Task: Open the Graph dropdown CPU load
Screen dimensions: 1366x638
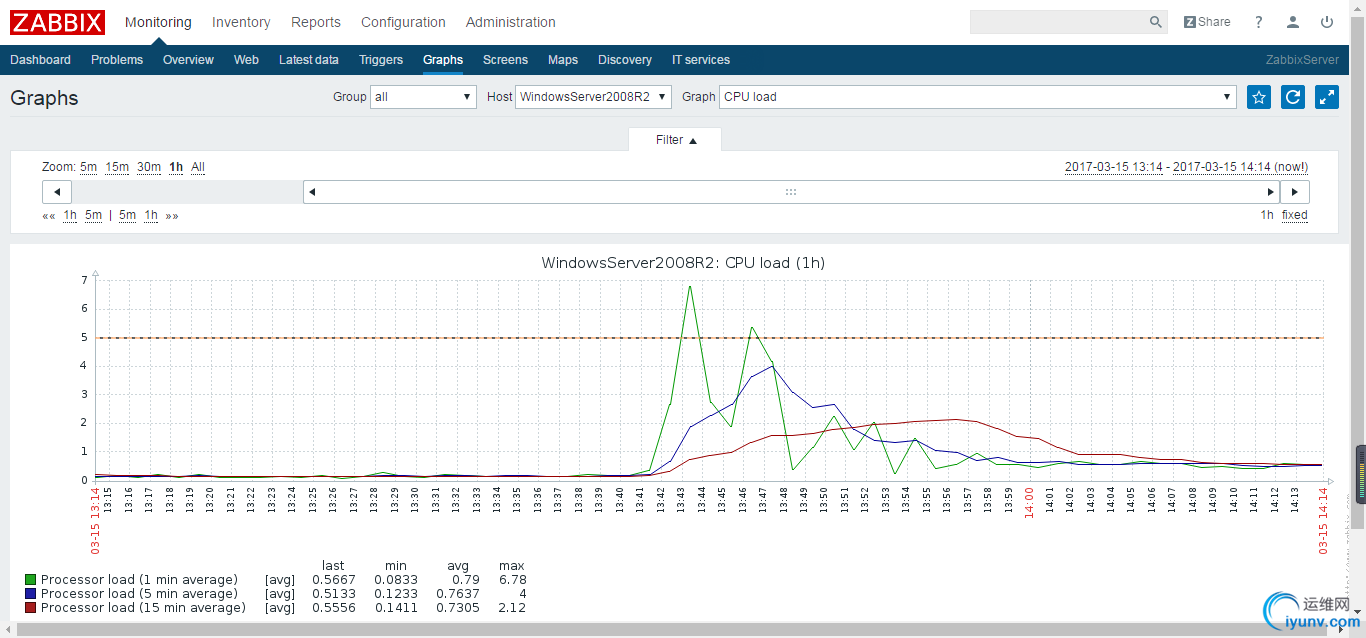Action: point(978,97)
